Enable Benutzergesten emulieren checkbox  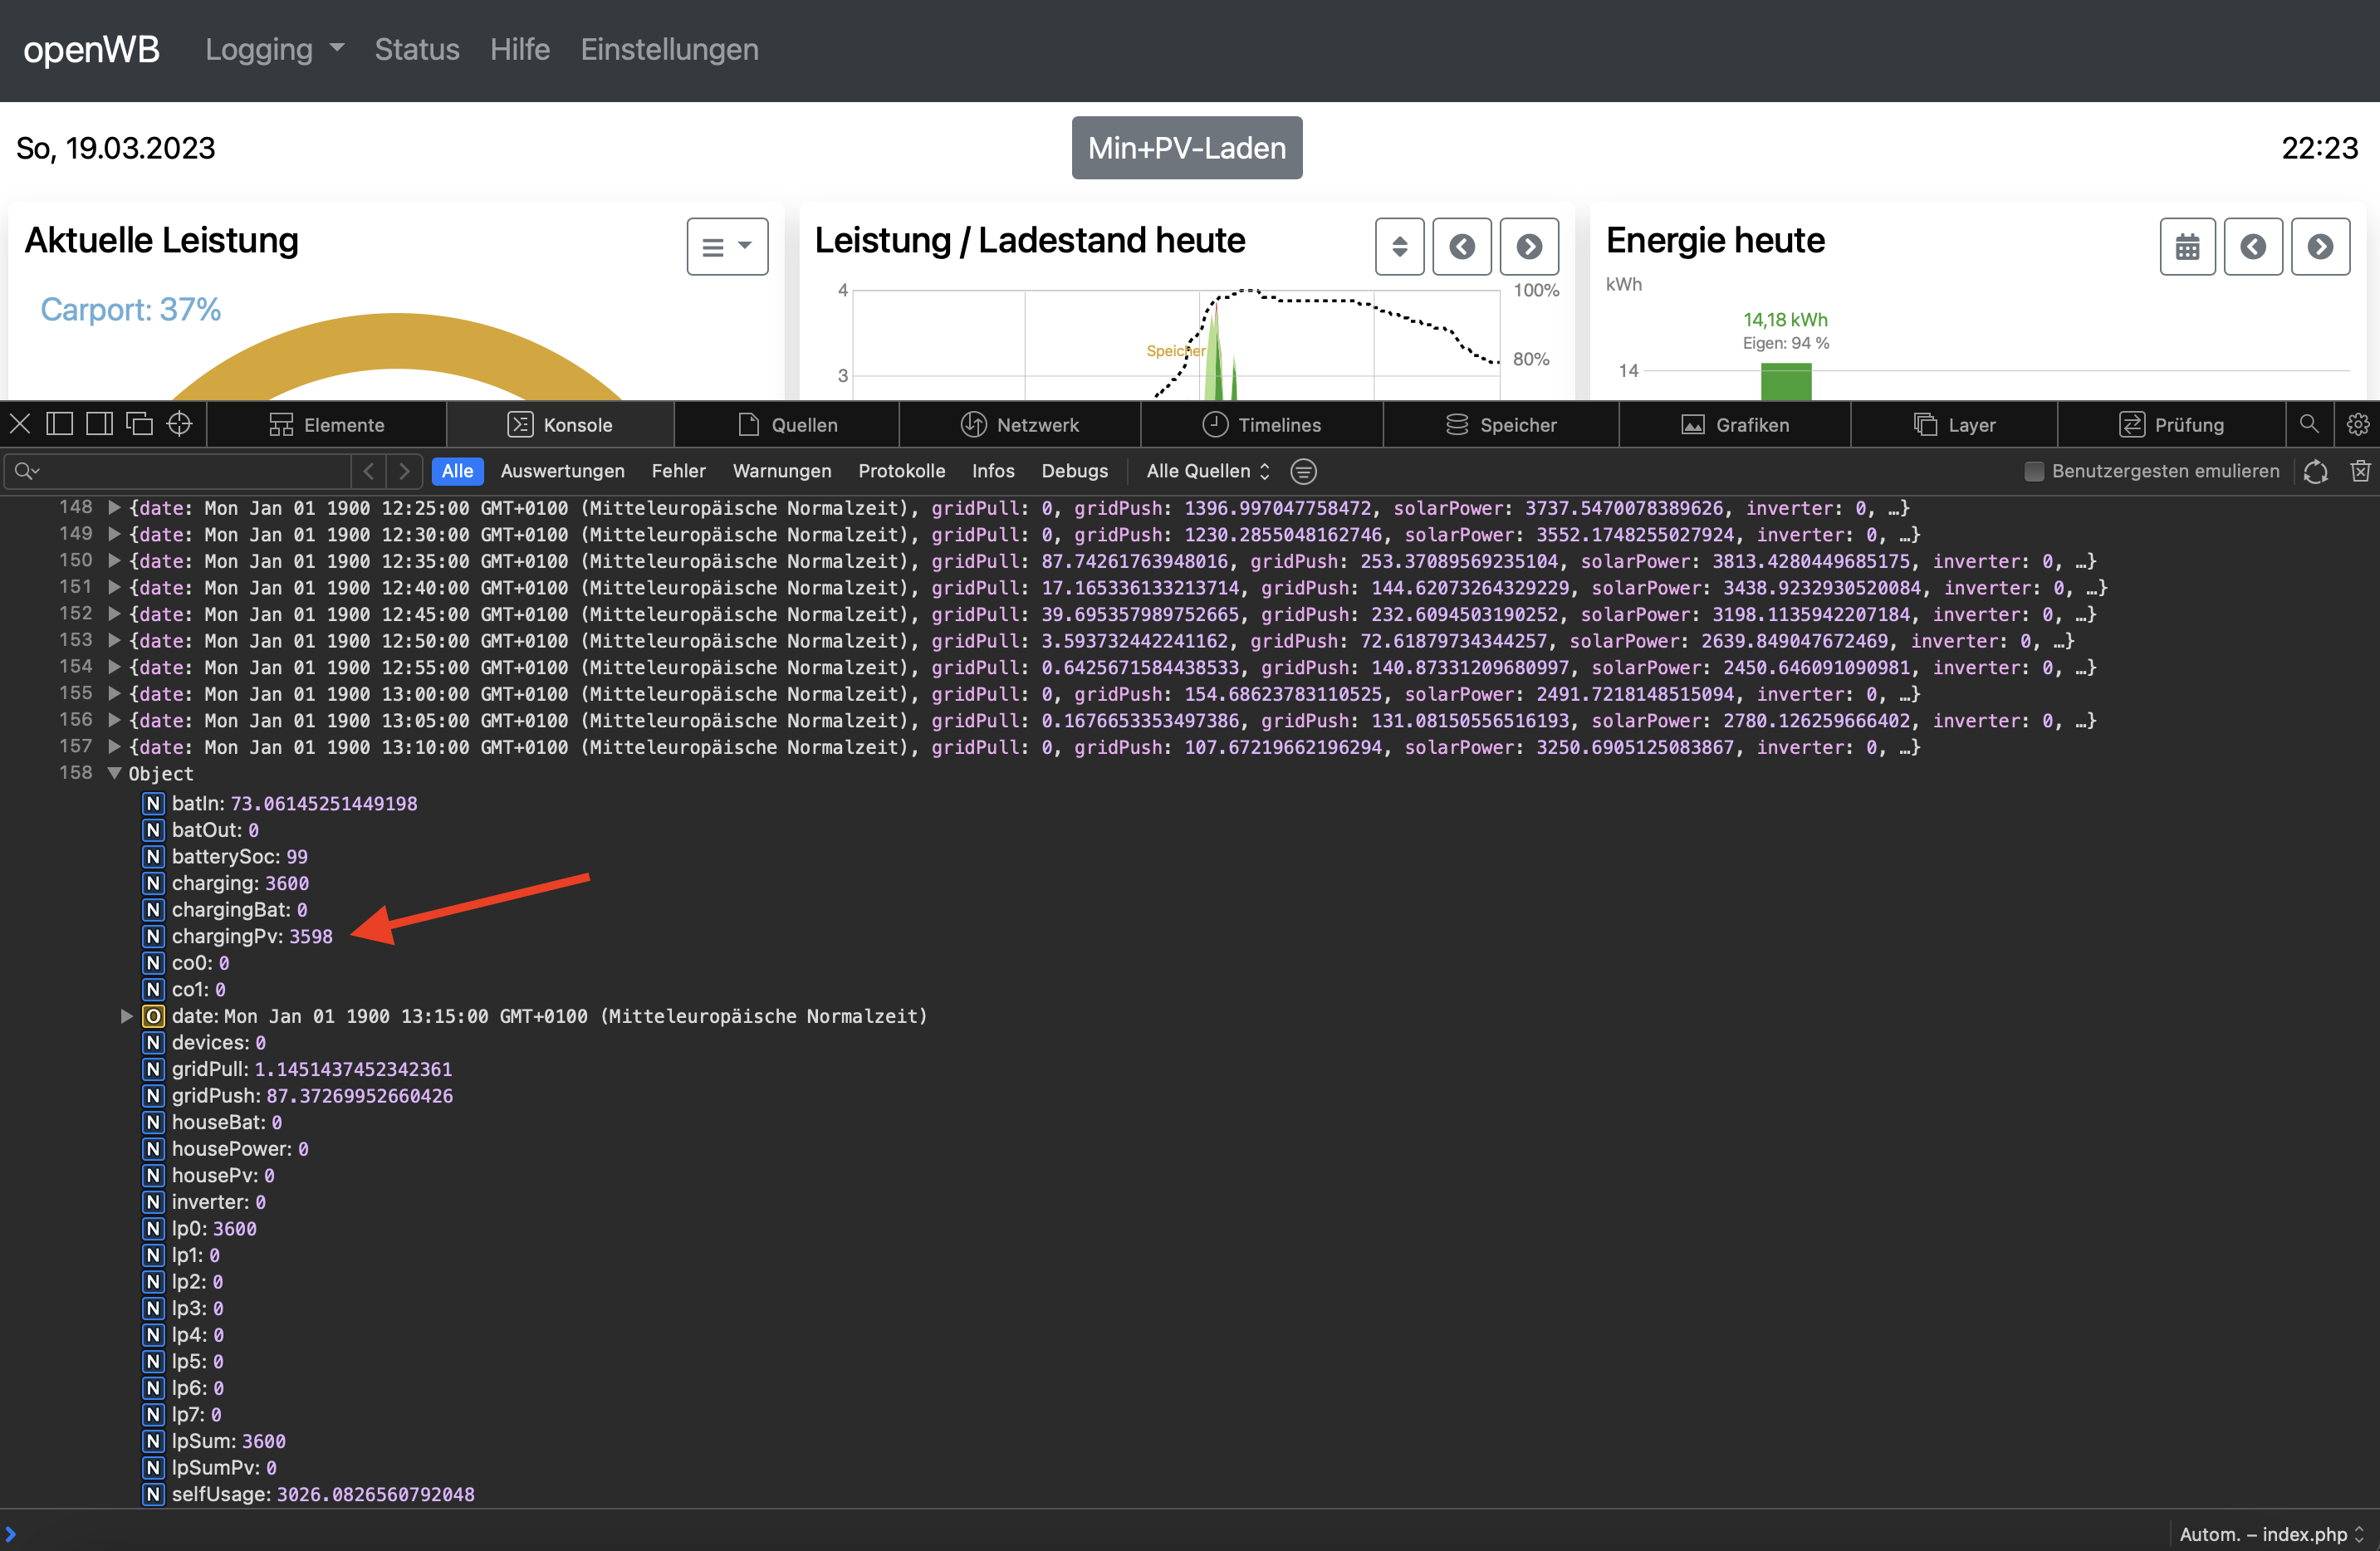point(2033,471)
